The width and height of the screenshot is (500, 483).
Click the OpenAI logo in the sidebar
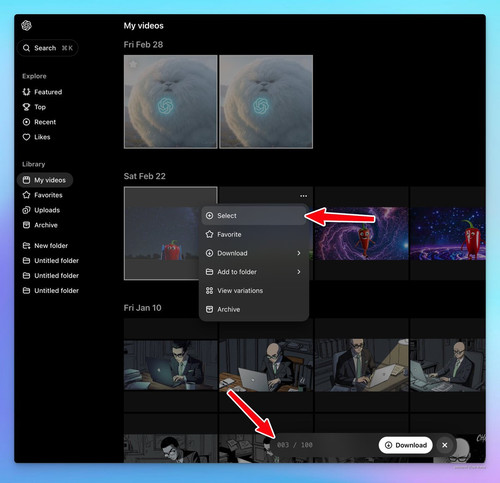(x=26, y=25)
